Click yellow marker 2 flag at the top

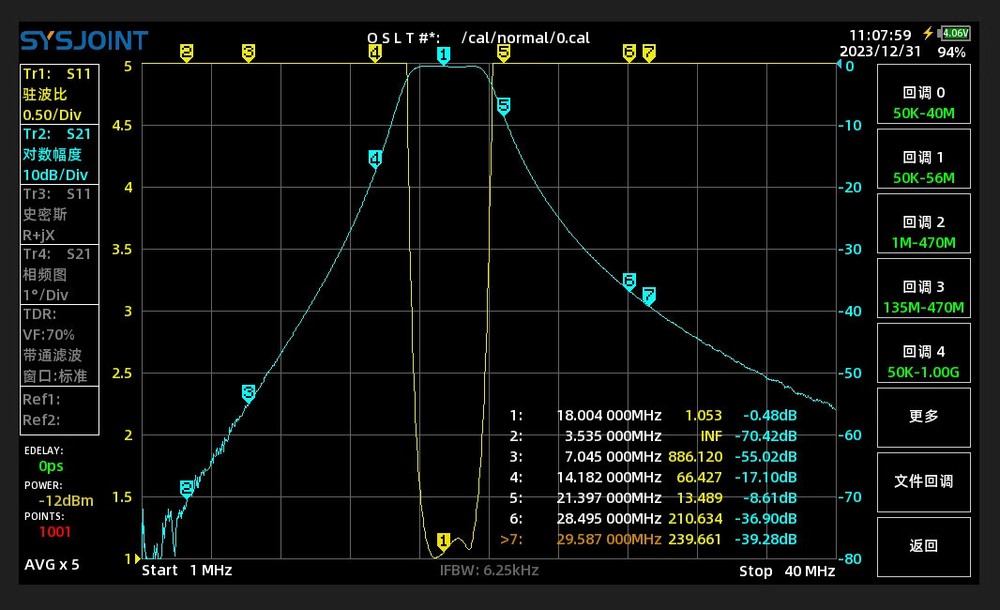(186, 51)
